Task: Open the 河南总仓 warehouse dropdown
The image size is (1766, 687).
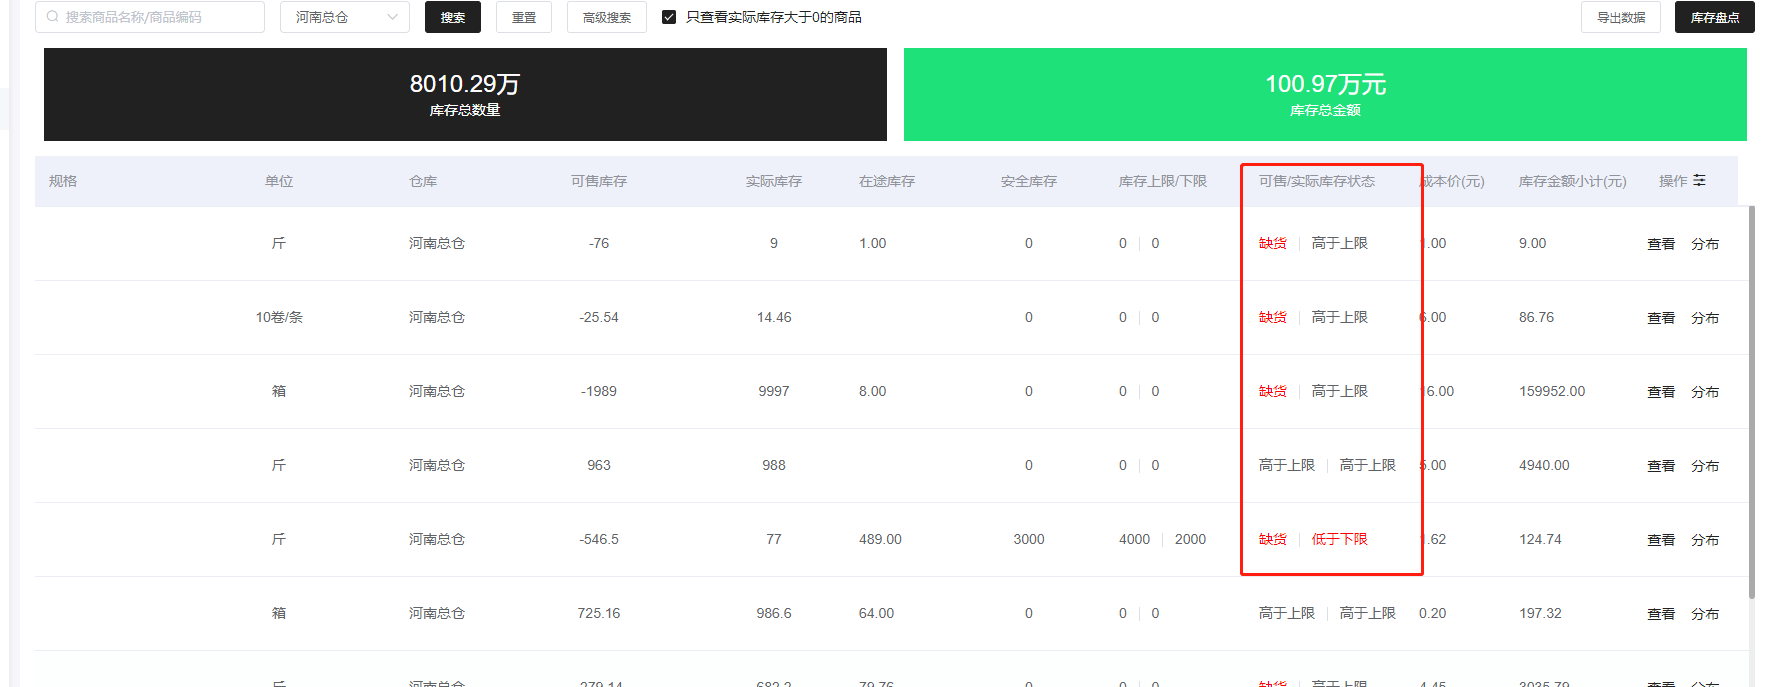Action: [345, 17]
